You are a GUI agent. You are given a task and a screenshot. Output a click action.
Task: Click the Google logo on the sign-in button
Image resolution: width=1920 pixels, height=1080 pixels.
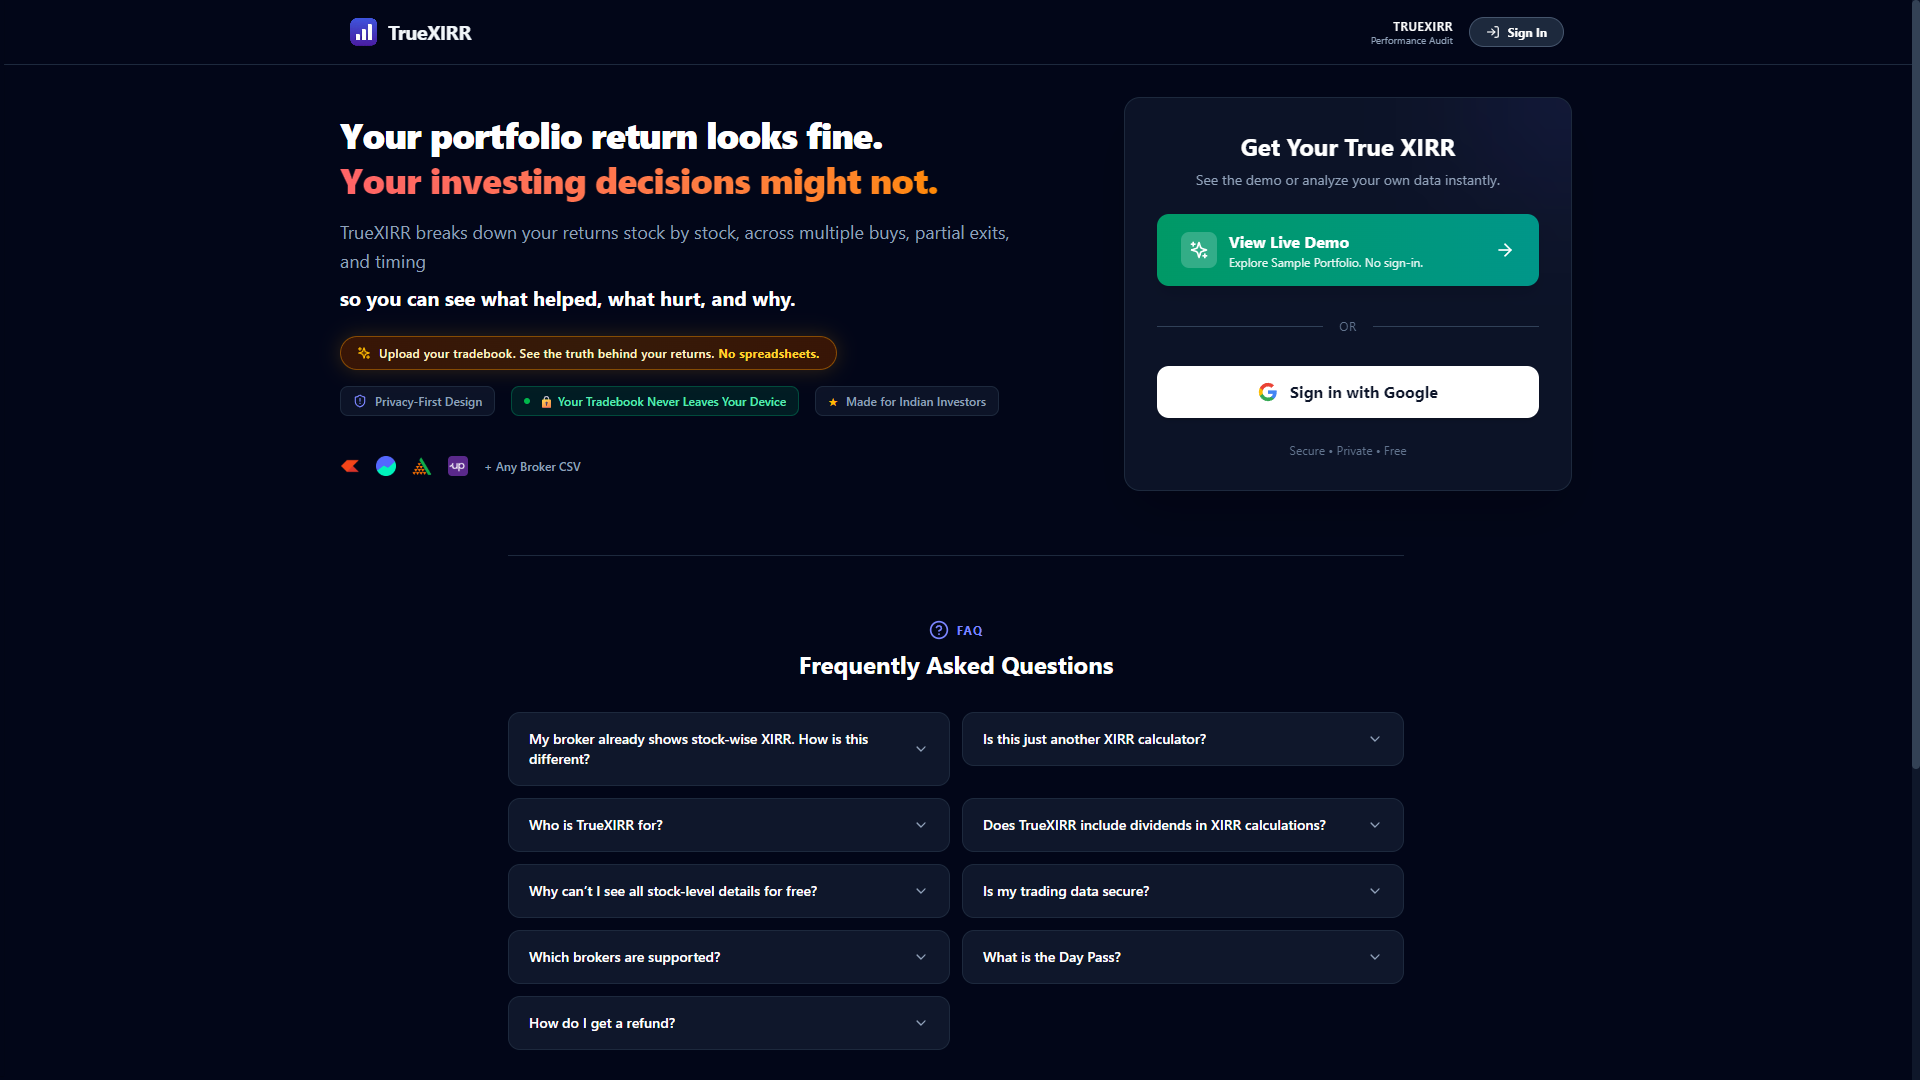(x=1267, y=392)
